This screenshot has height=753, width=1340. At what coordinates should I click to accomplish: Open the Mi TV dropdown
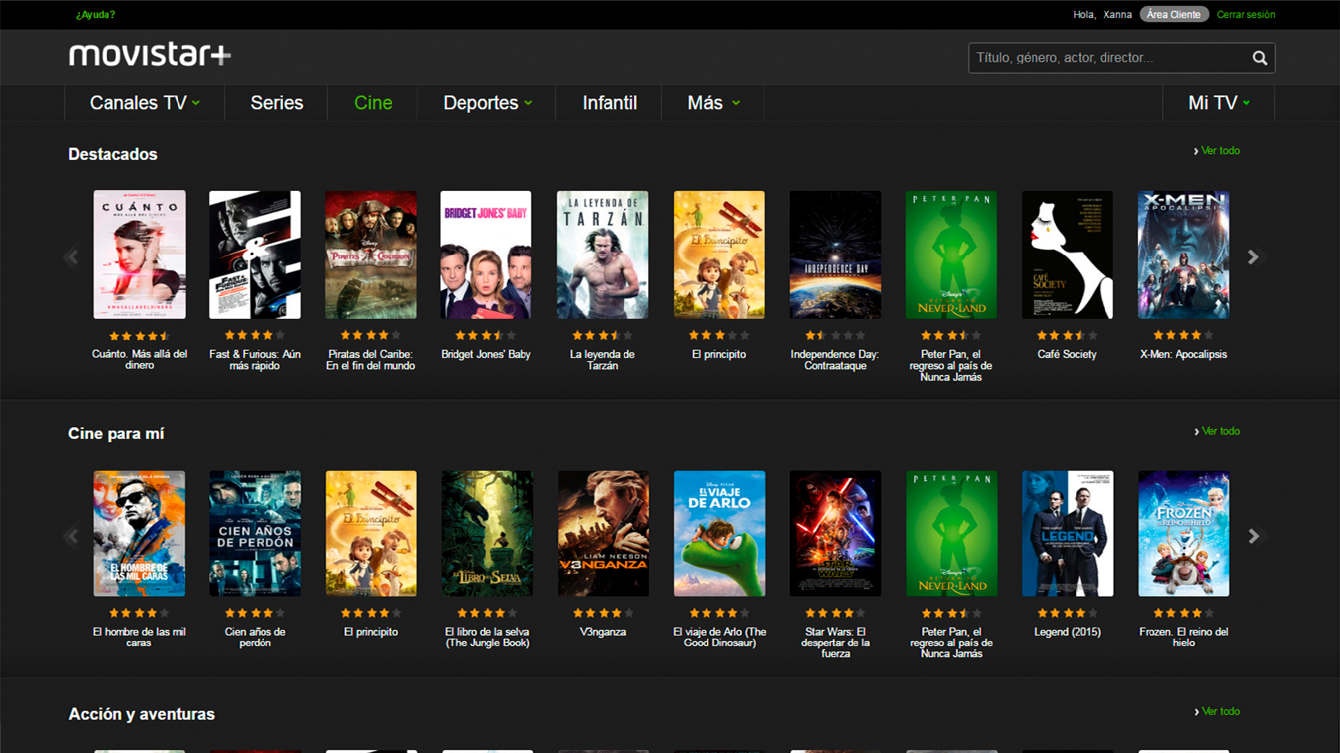[x=1218, y=103]
